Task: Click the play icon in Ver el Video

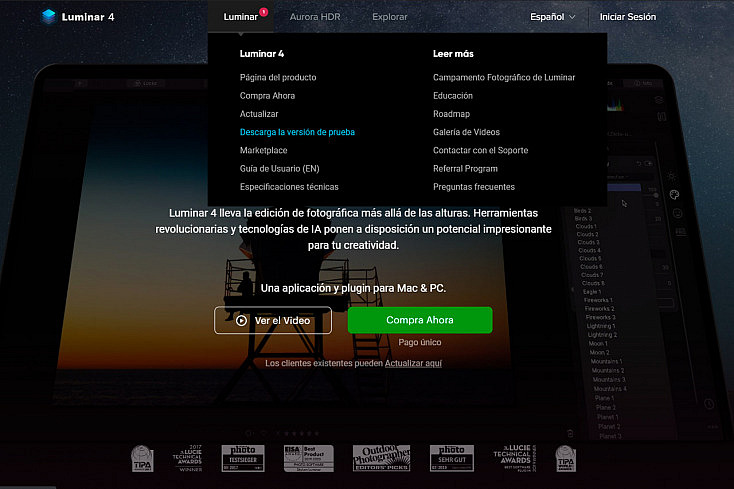Action: pyautogui.click(x=242, y=321)
